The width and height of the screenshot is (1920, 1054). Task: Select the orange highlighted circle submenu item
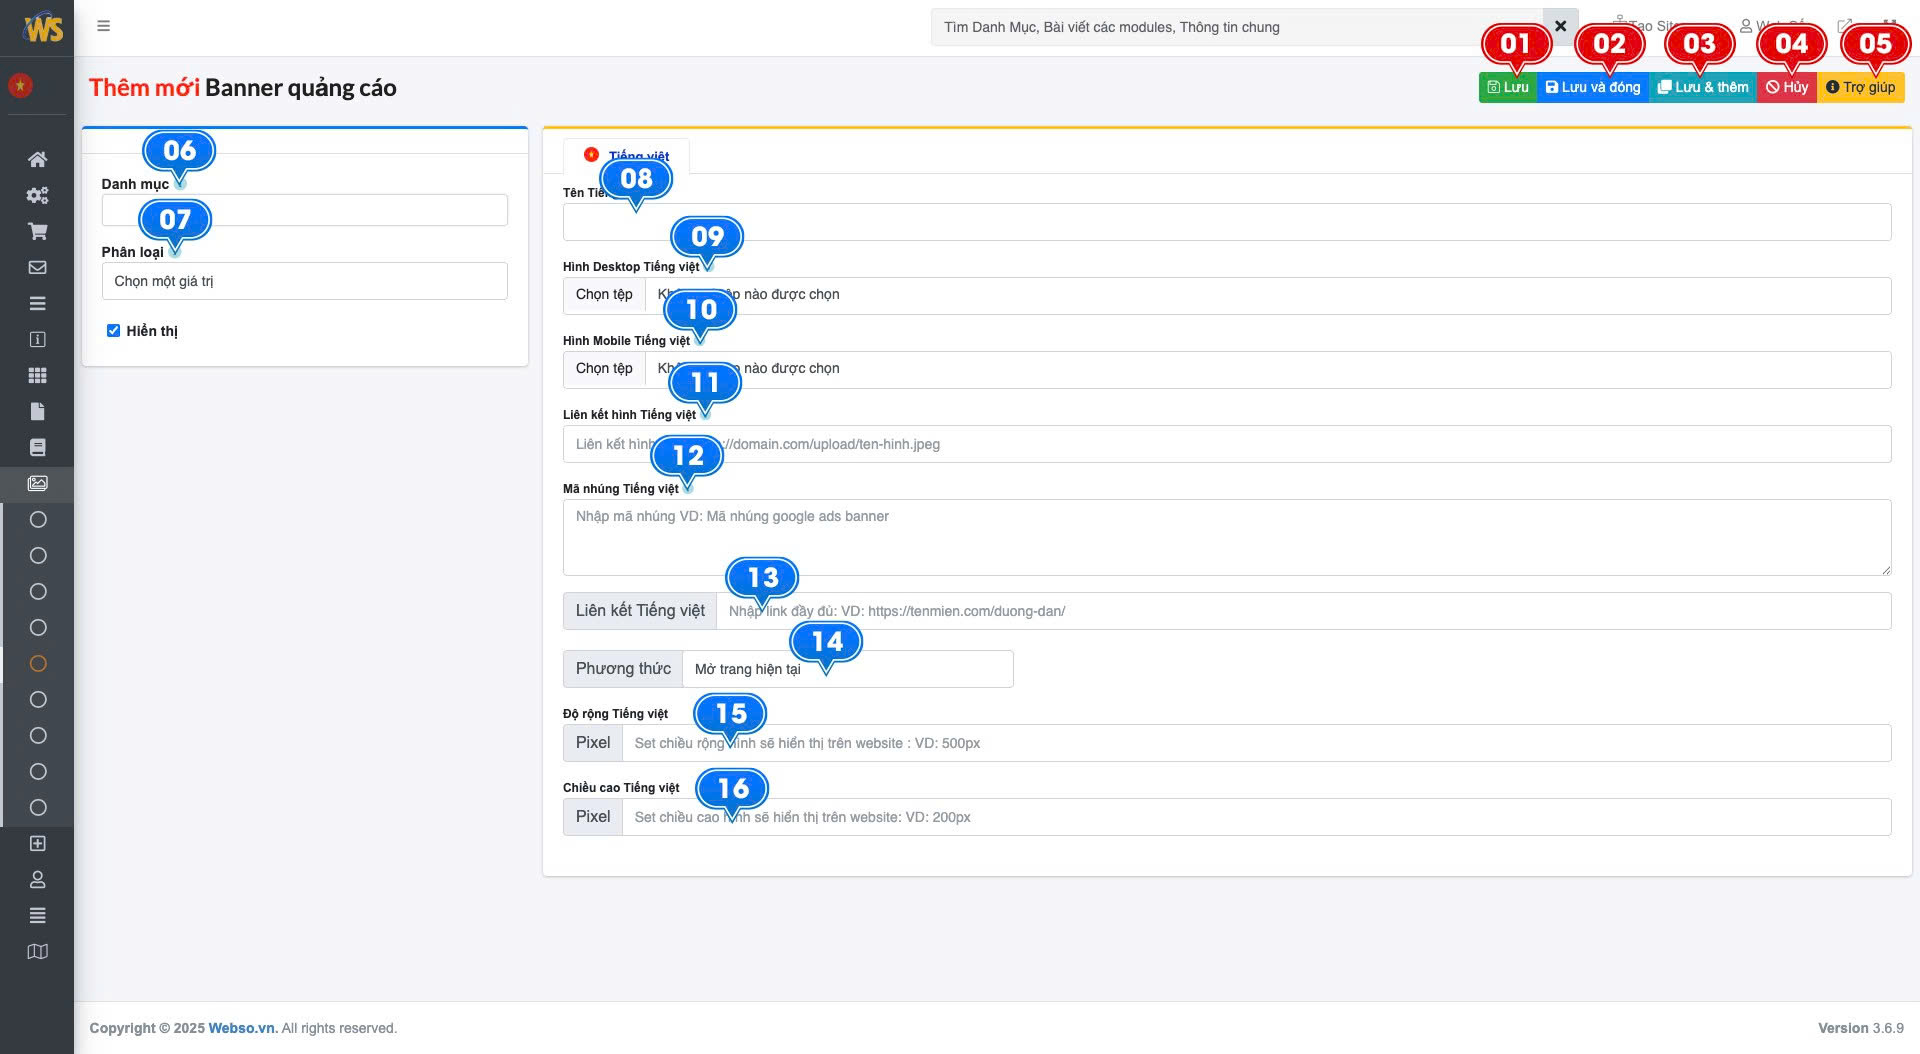(38, 663)
